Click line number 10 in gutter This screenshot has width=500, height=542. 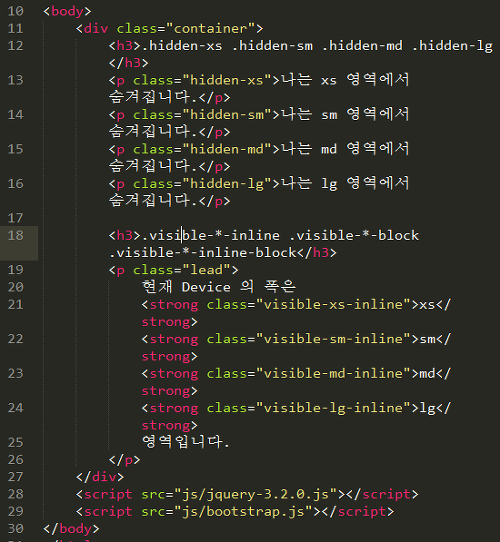point(16,11)
